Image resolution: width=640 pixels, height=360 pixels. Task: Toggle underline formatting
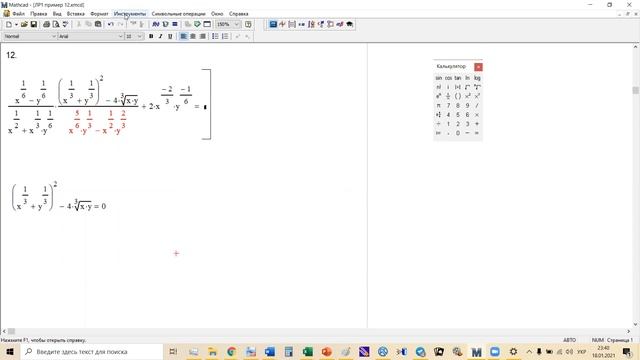pyautogui.click(x=170, y=36)
